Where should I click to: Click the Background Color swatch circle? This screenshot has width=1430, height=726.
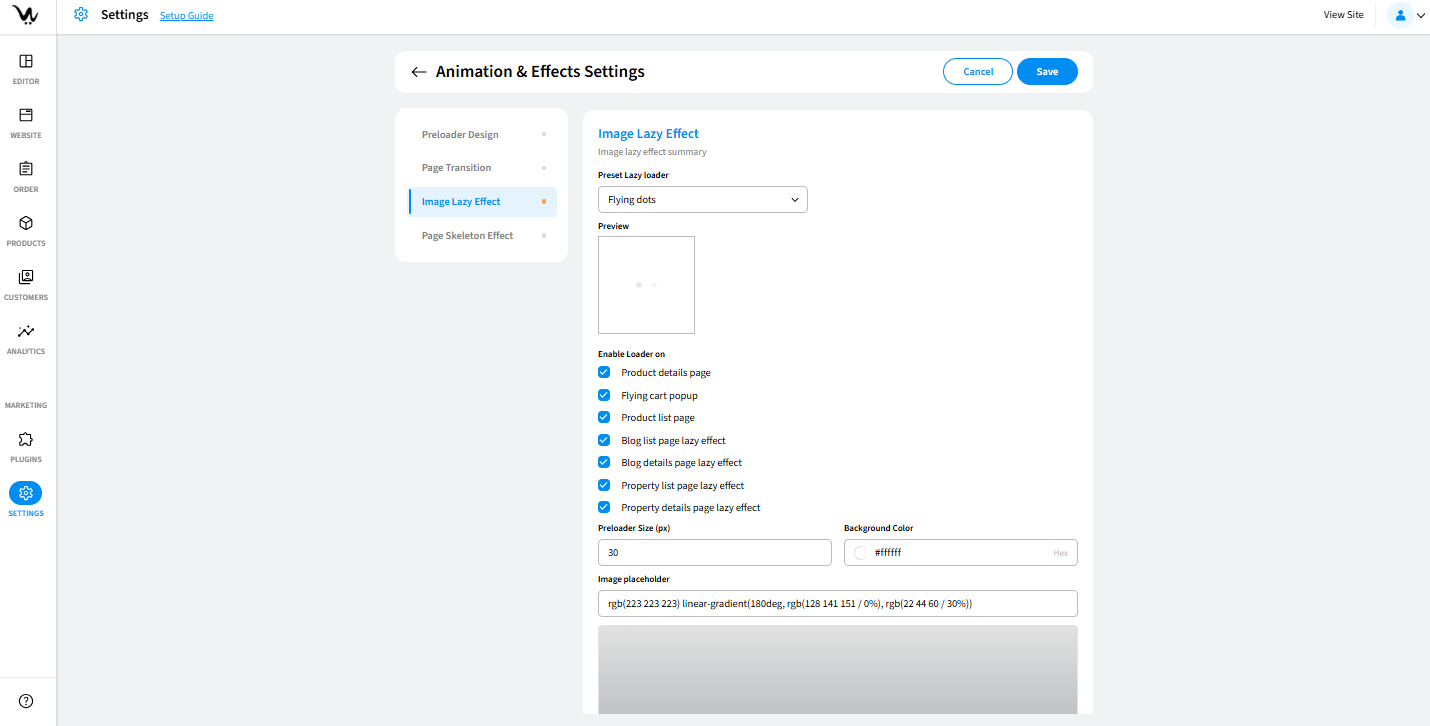861,553
